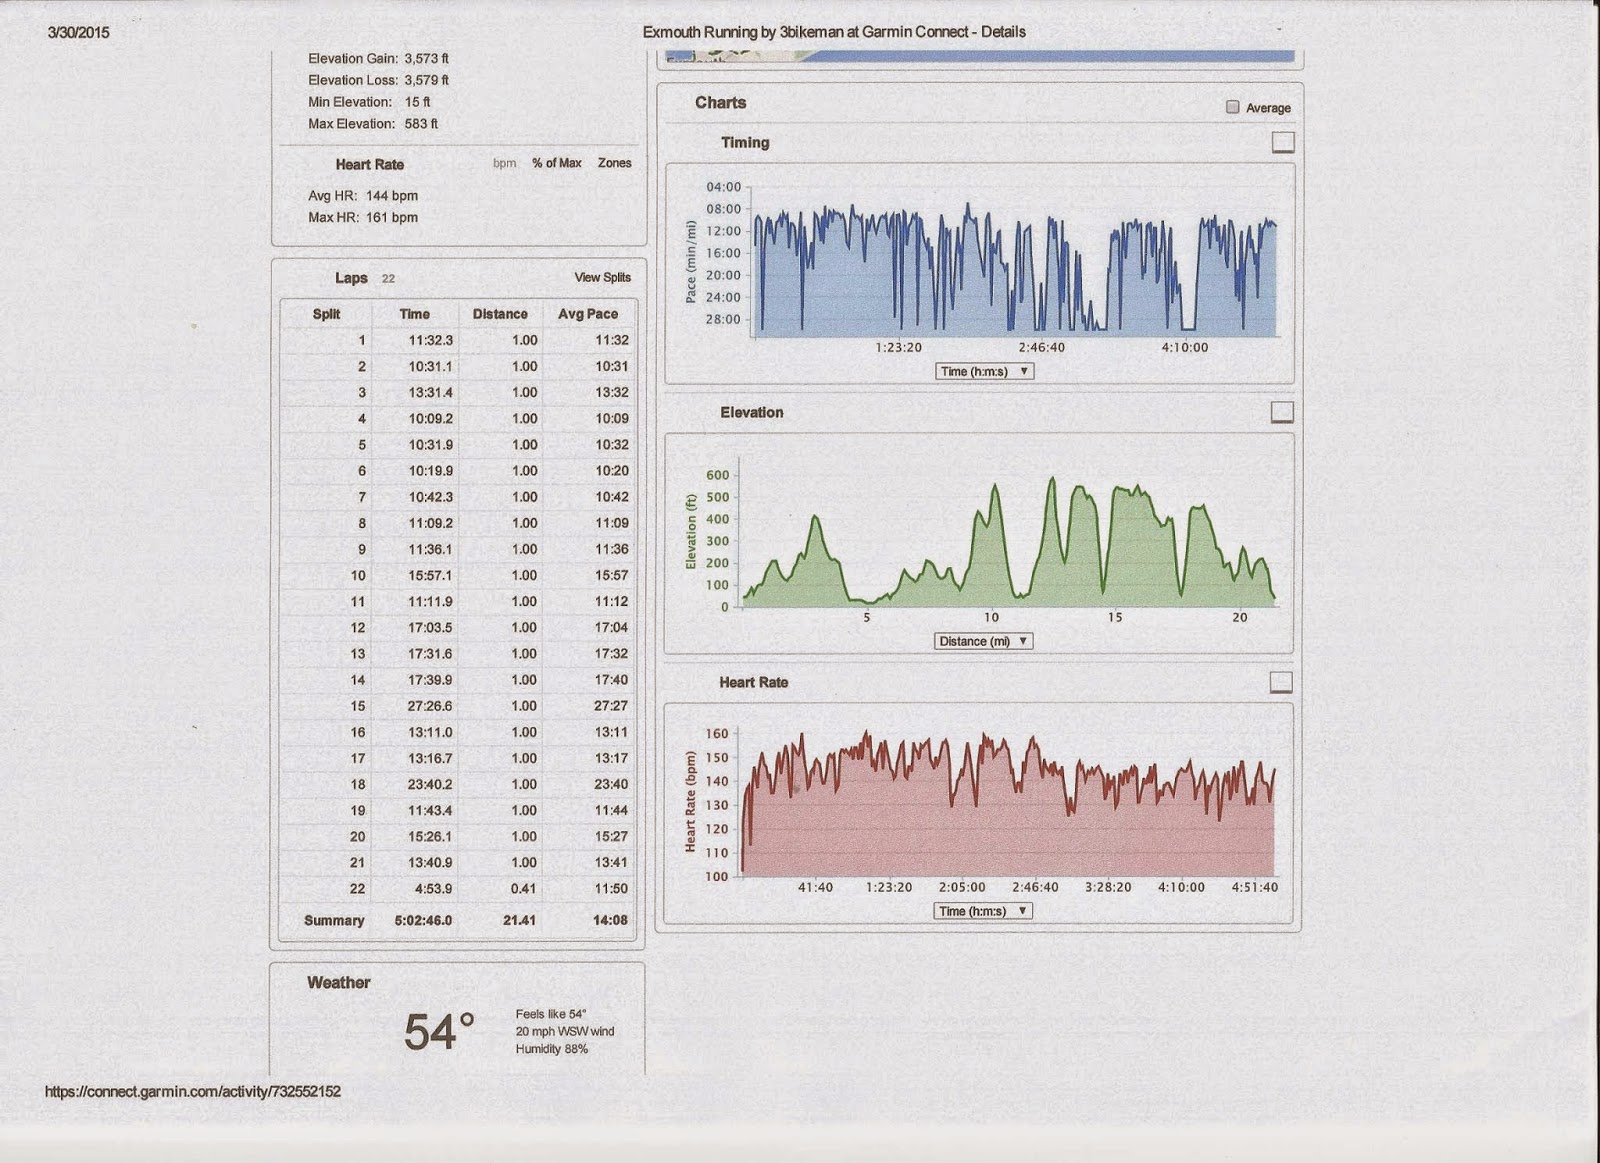The image size is (1600, 1163).
Task: Click the page title "Exmouth Running by 3bikeman"
Action: [743, 32]
